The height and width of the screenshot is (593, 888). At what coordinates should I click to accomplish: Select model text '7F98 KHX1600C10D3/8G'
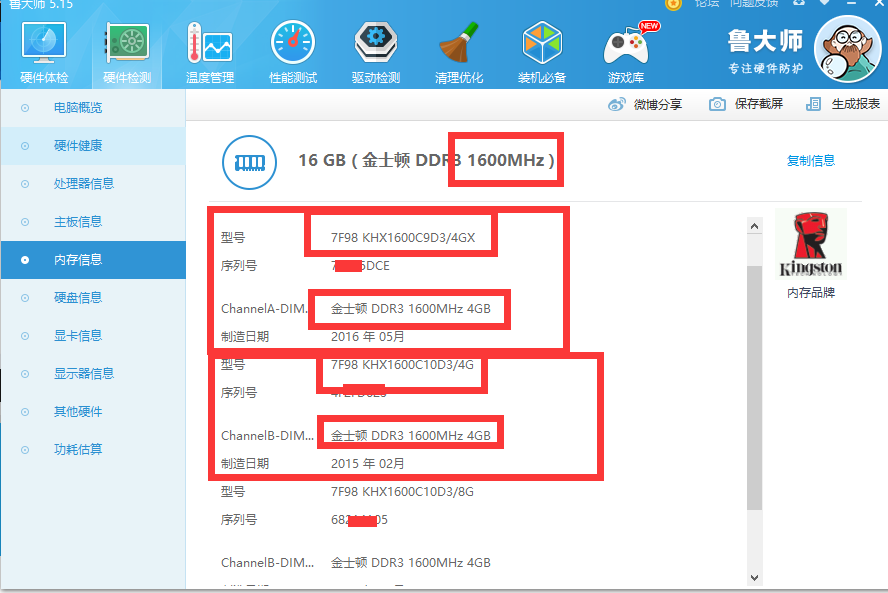click(x=403, y=492)
